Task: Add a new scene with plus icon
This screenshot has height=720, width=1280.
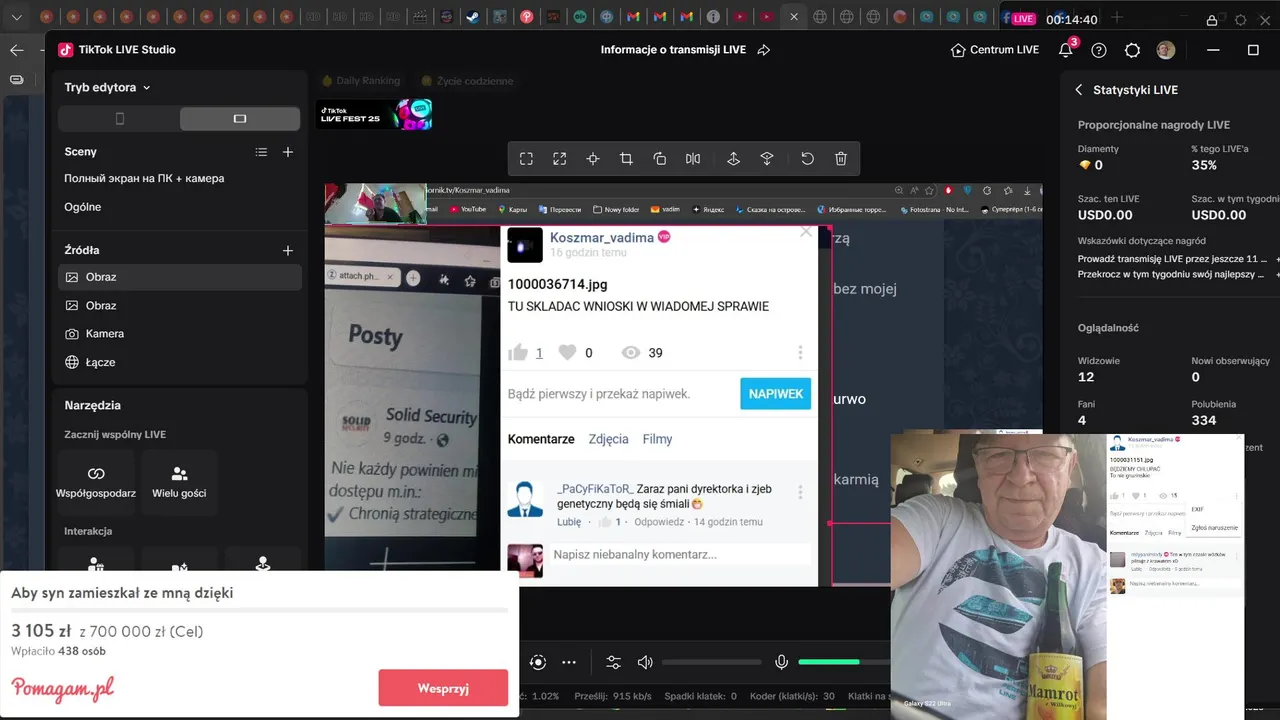Action: coord(288,152)
